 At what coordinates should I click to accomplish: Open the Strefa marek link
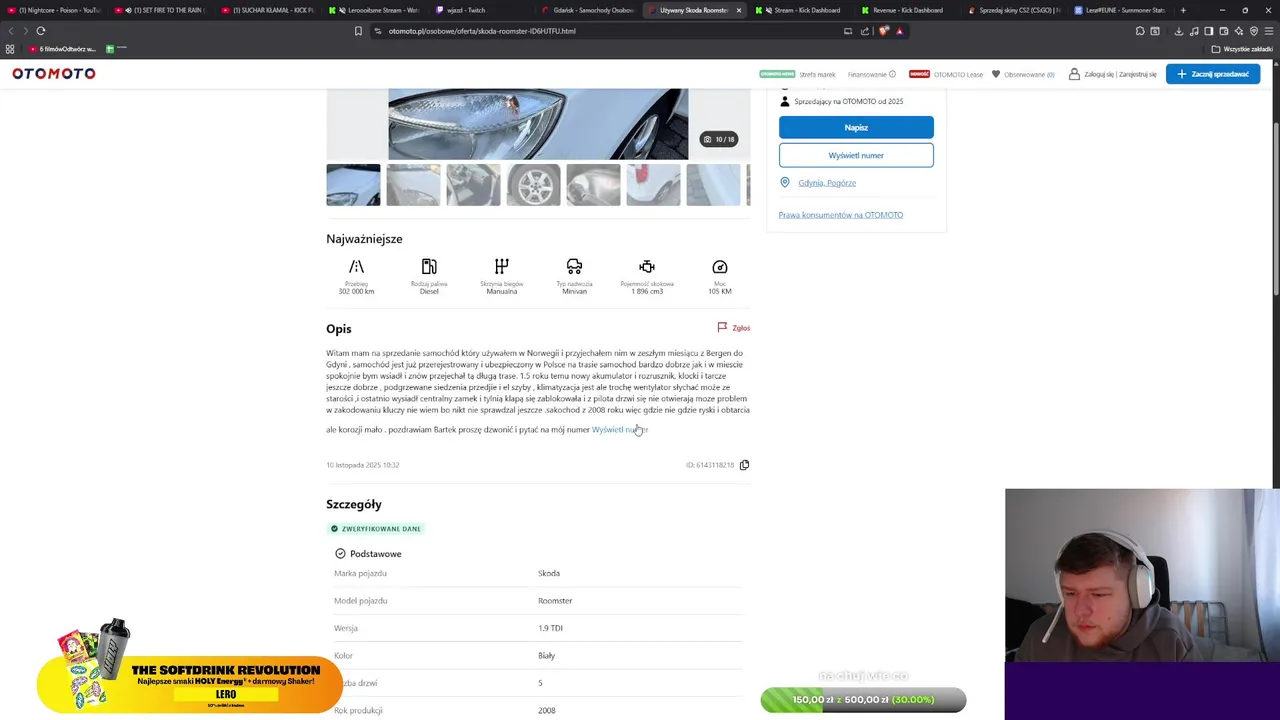pyautogui.click(x=817, y=74)
